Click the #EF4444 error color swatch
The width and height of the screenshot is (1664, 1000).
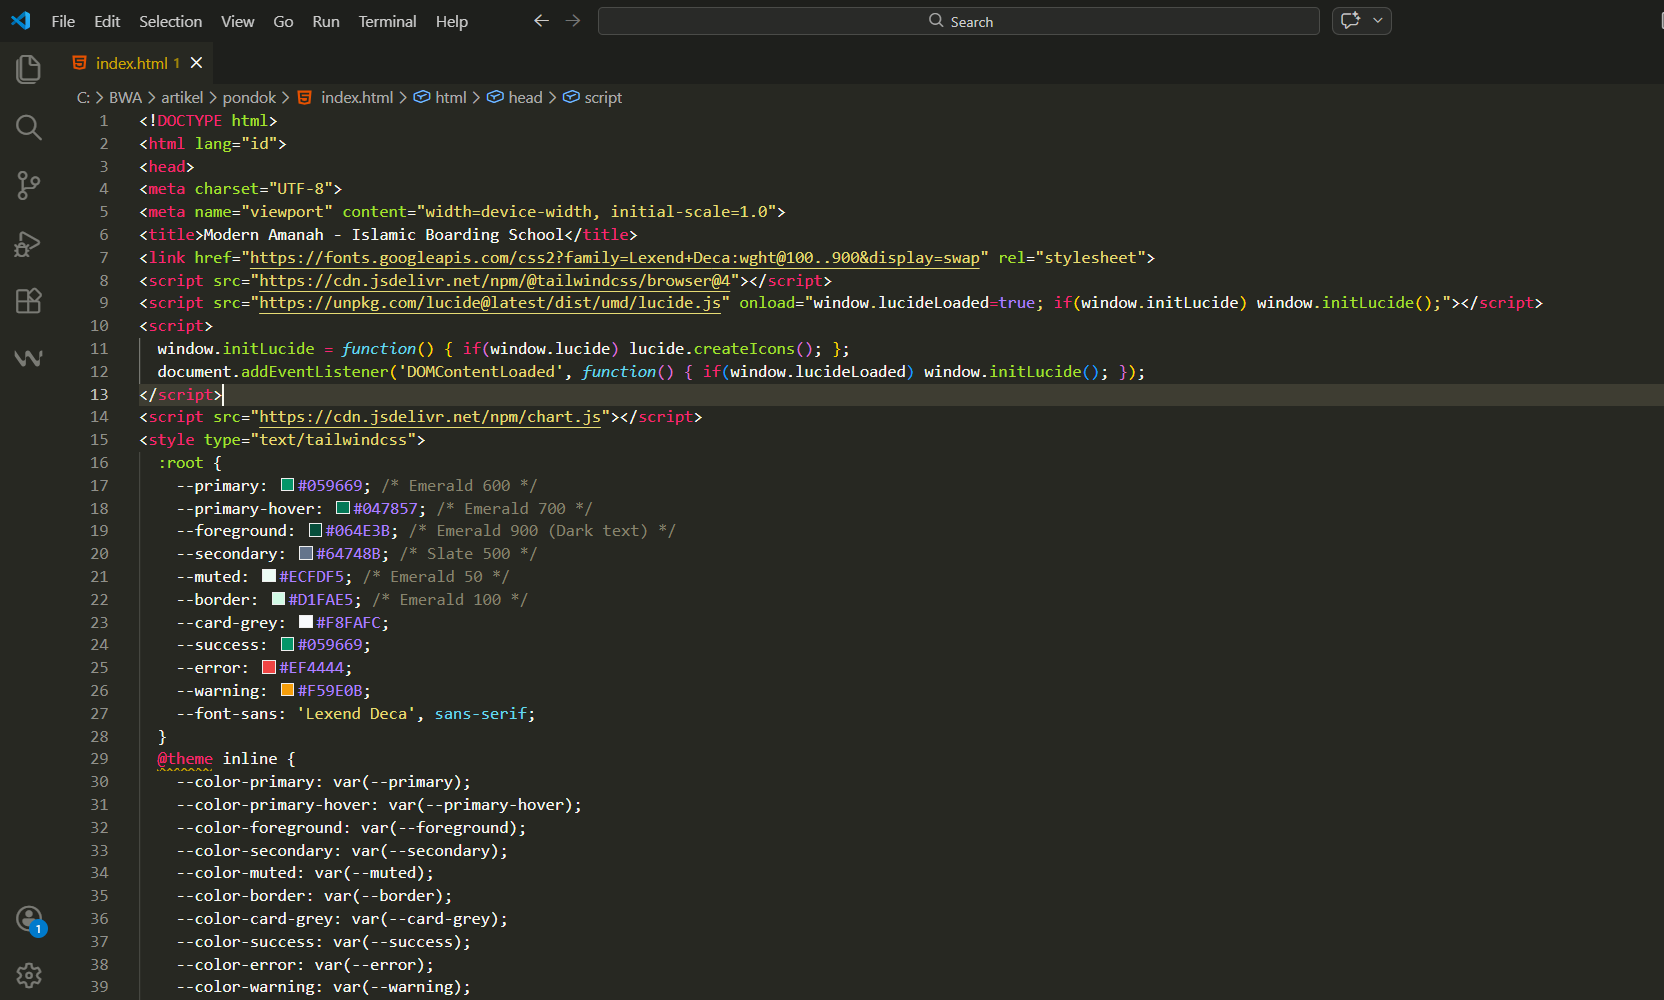click(x=269, y=668)
